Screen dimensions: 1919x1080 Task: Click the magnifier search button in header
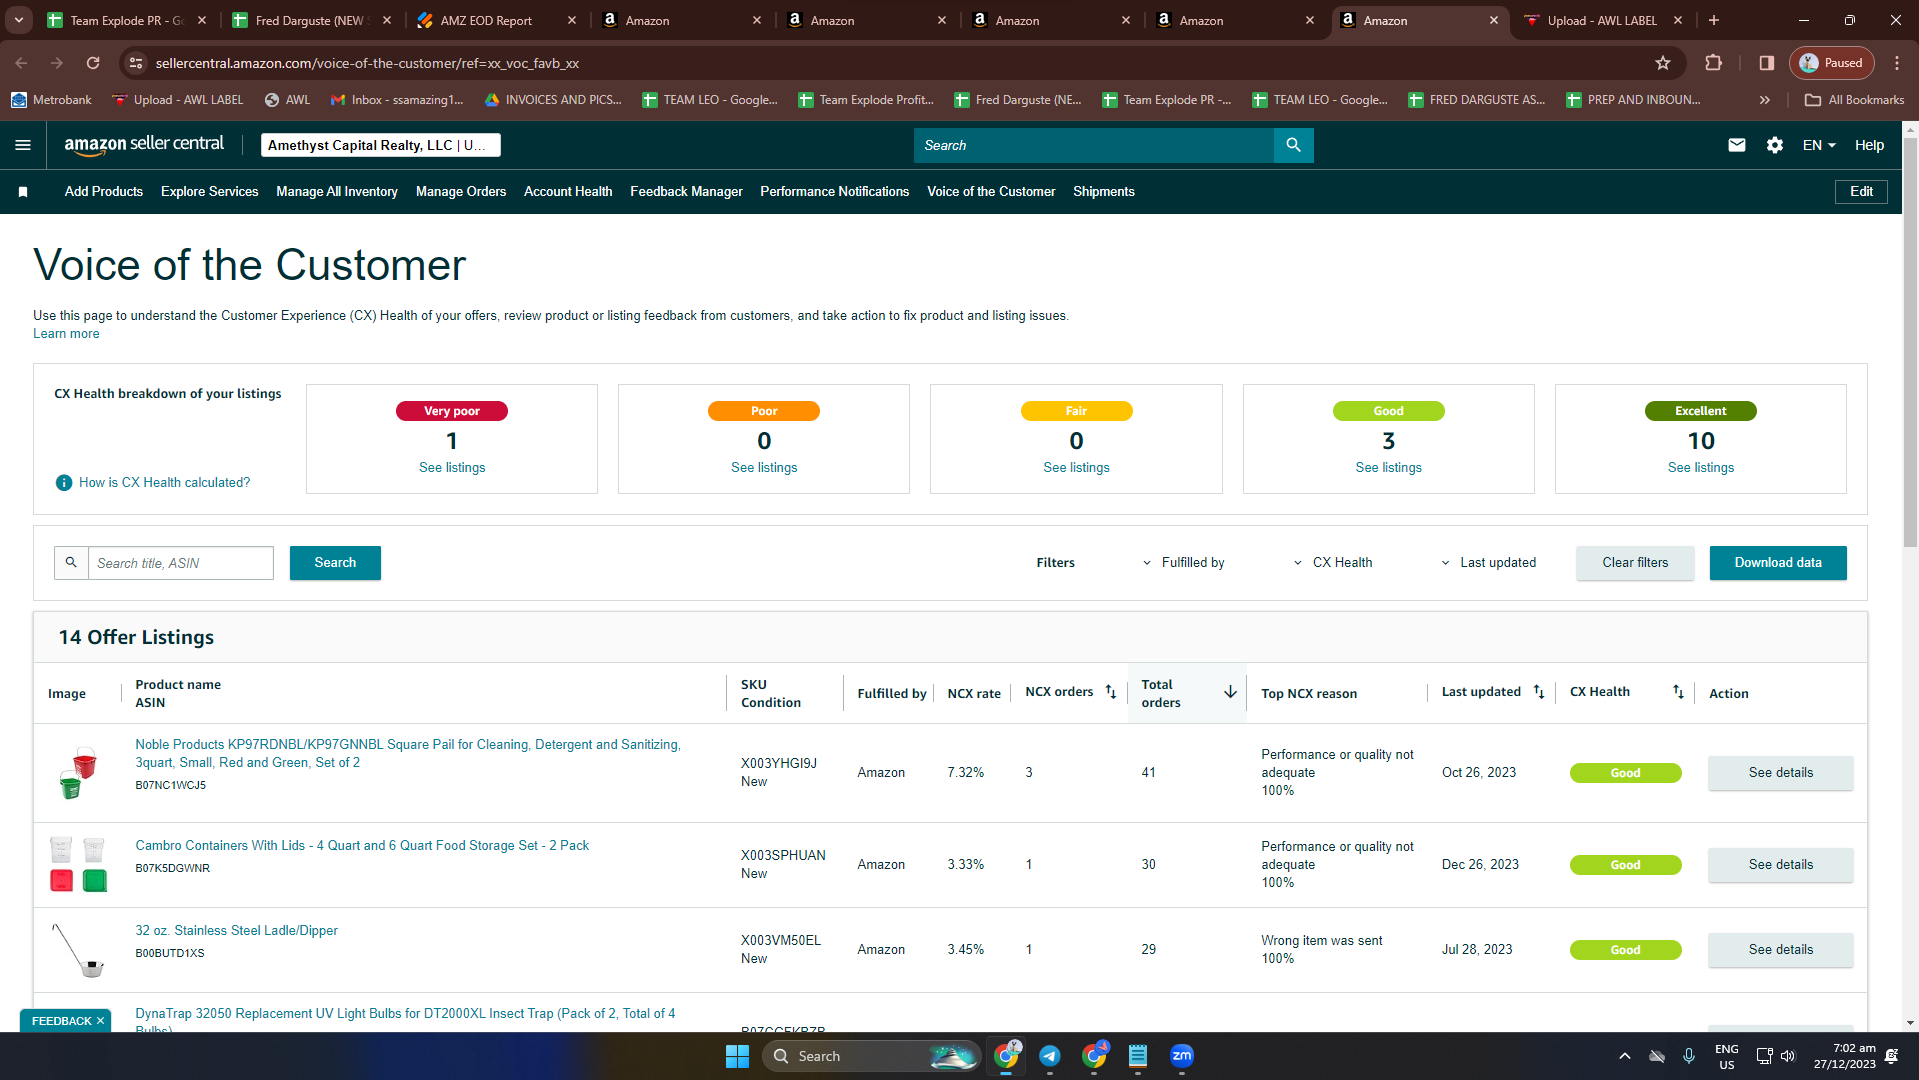click(1293, 145)
